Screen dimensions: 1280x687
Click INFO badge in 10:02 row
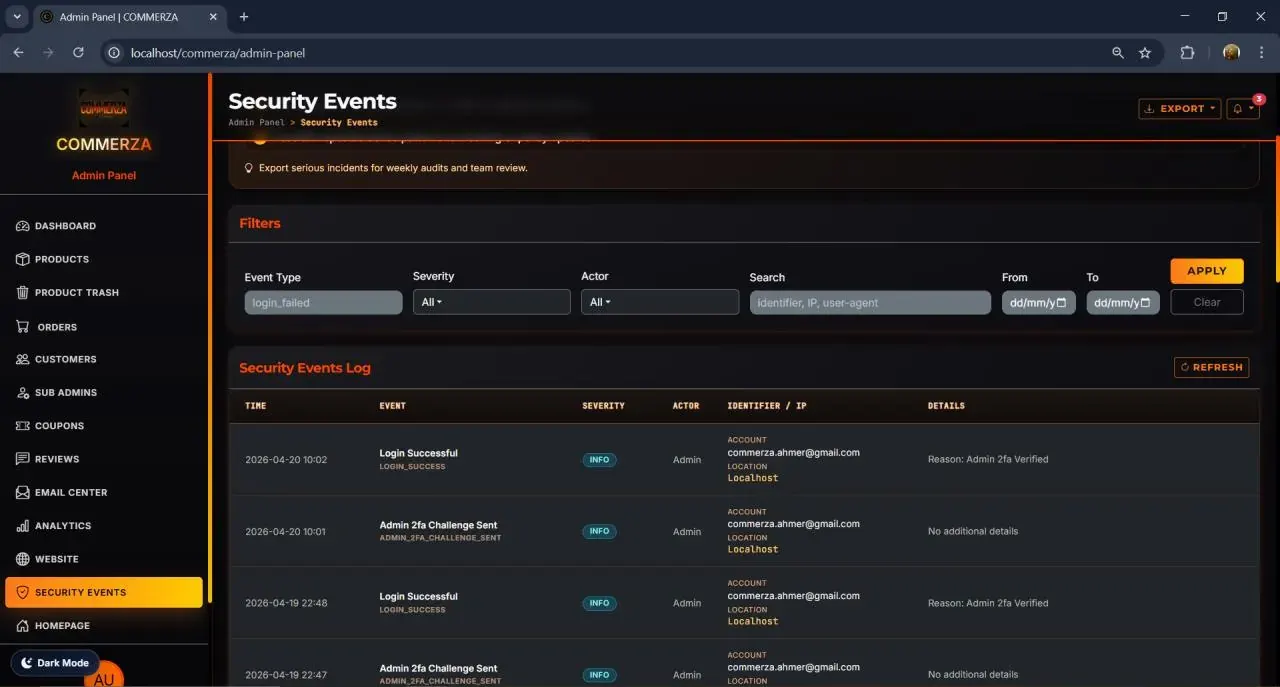(599, 460)
